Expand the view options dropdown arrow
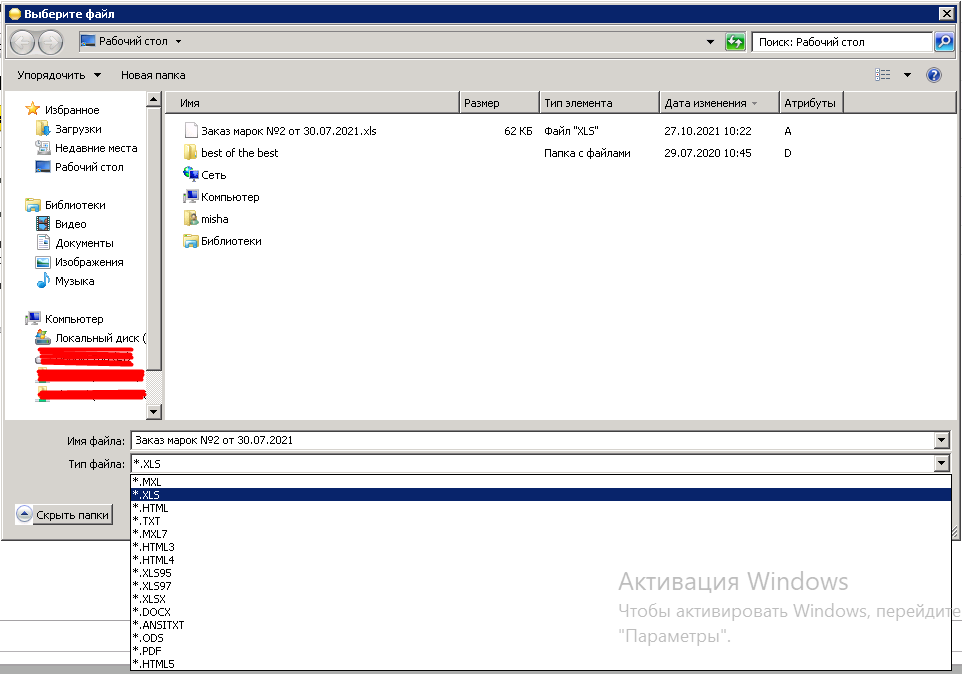Viewport: 962px width, 674px height. (907, 75)
